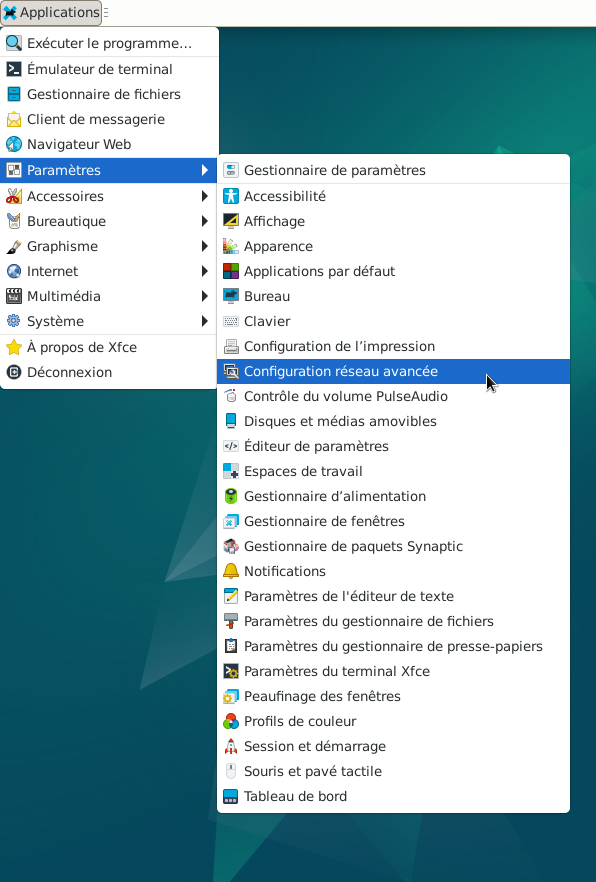The height and width of the screenshot is (882, 596).
Task: Open the Souris et pavé tactile icon
Action: [x=231, y=771]
